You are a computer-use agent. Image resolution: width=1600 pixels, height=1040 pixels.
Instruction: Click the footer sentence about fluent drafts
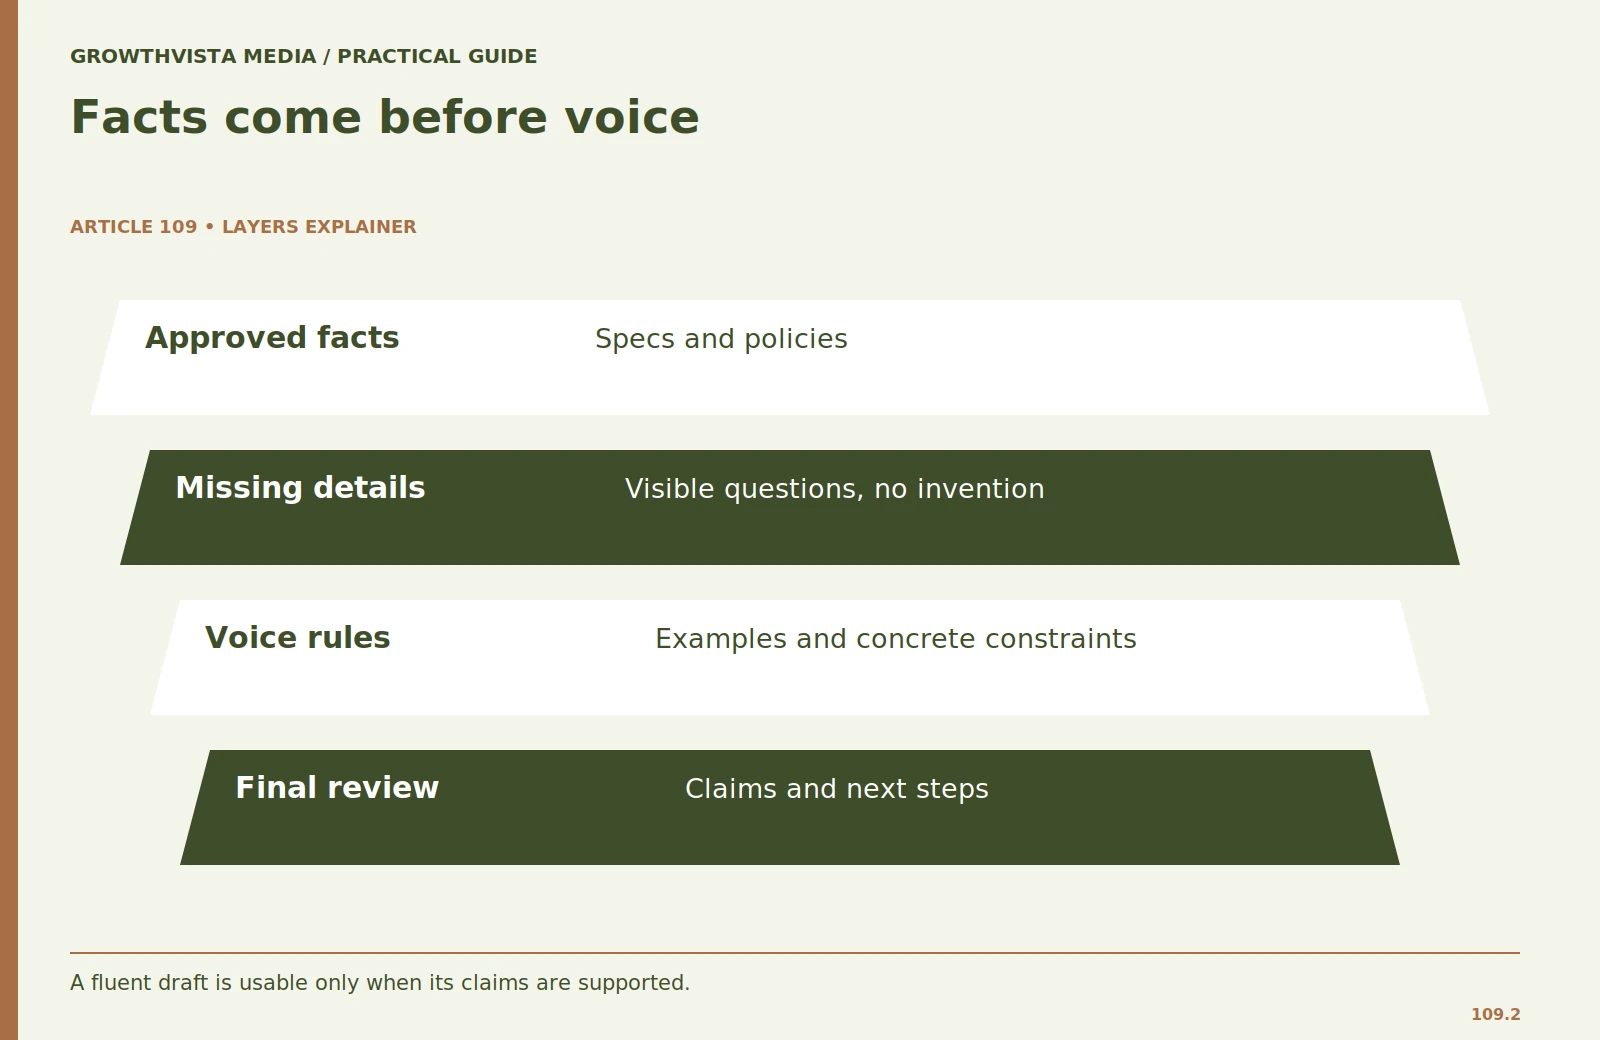pyautogui.click(x=380, y=983)
